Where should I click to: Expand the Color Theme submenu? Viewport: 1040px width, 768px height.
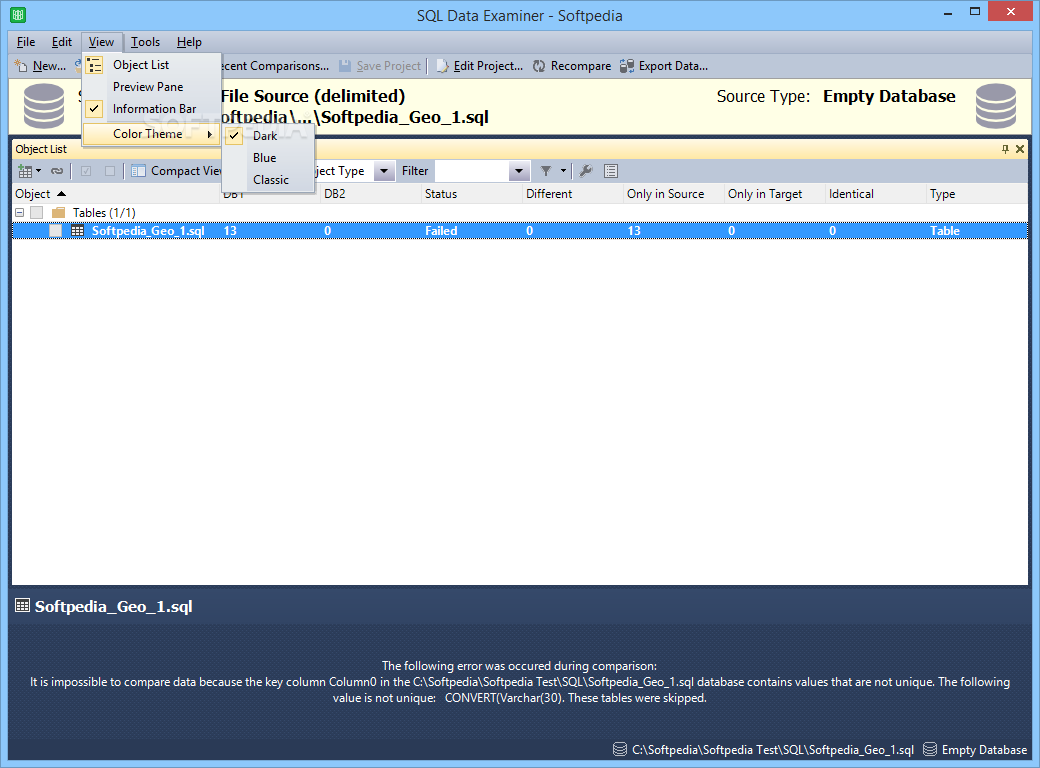point(152,134)
